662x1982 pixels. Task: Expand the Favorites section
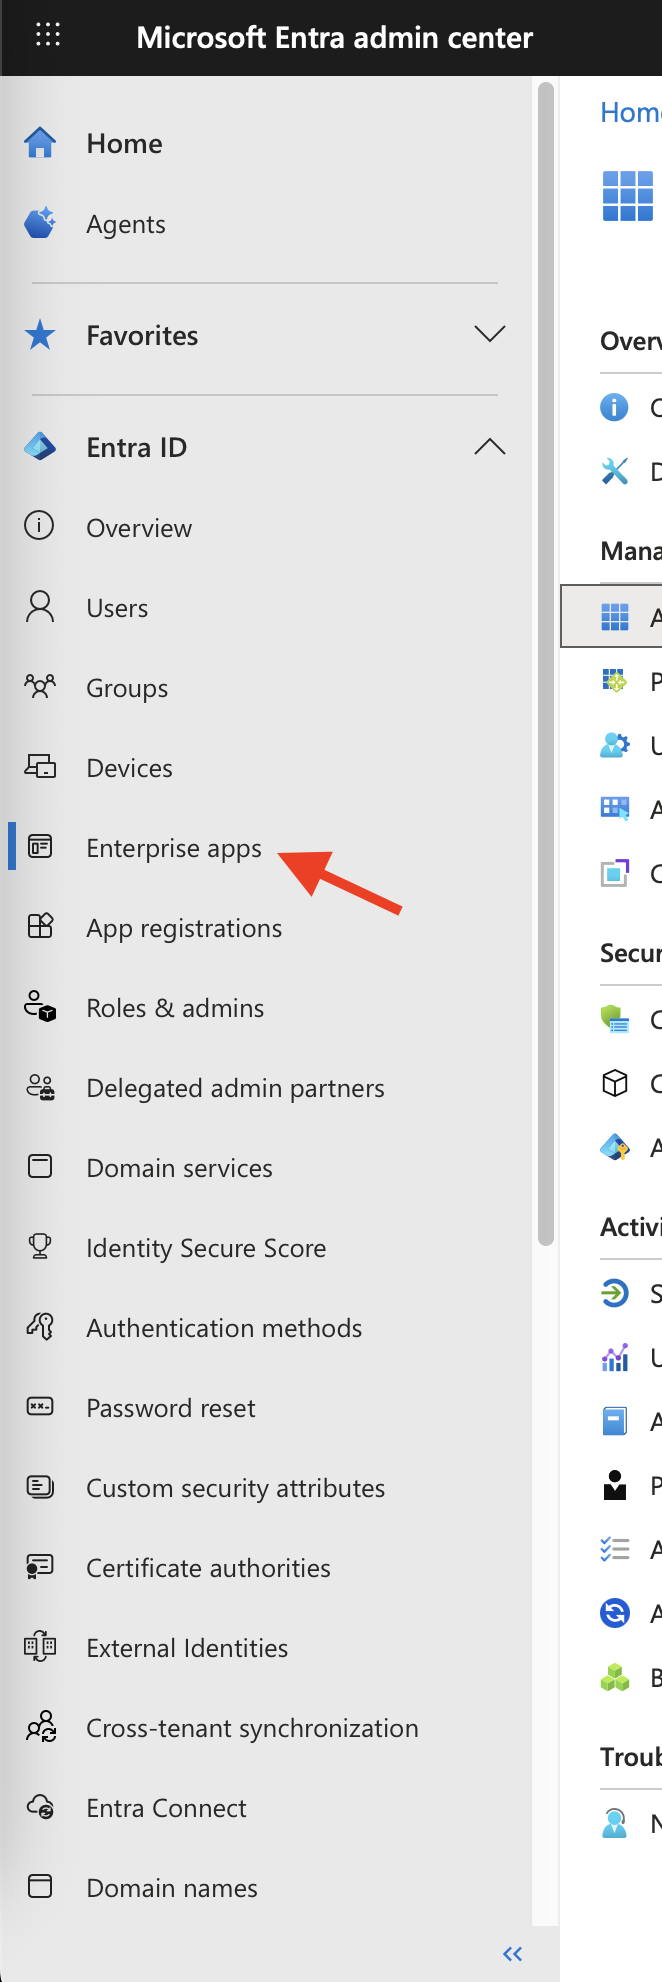click(489, 334)
